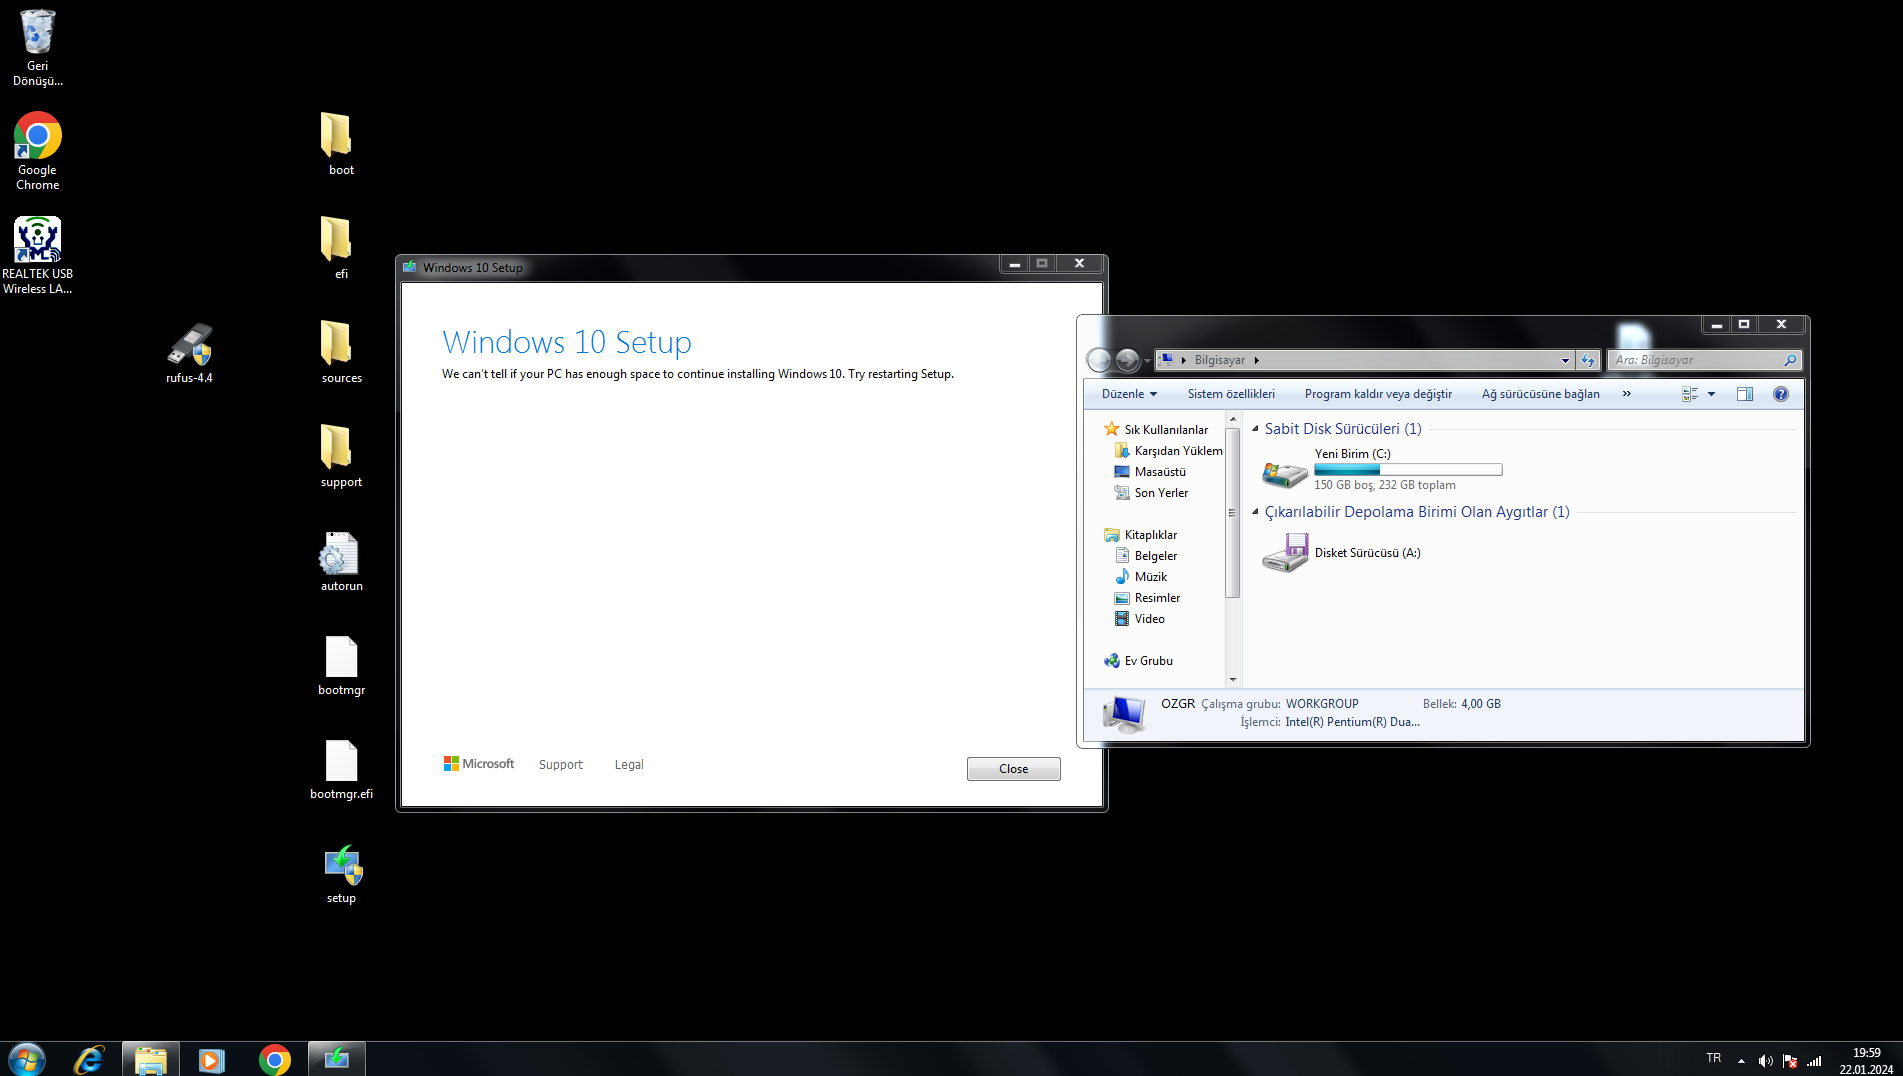Show more toolbar commands chevron

[x=1627, y=394]
